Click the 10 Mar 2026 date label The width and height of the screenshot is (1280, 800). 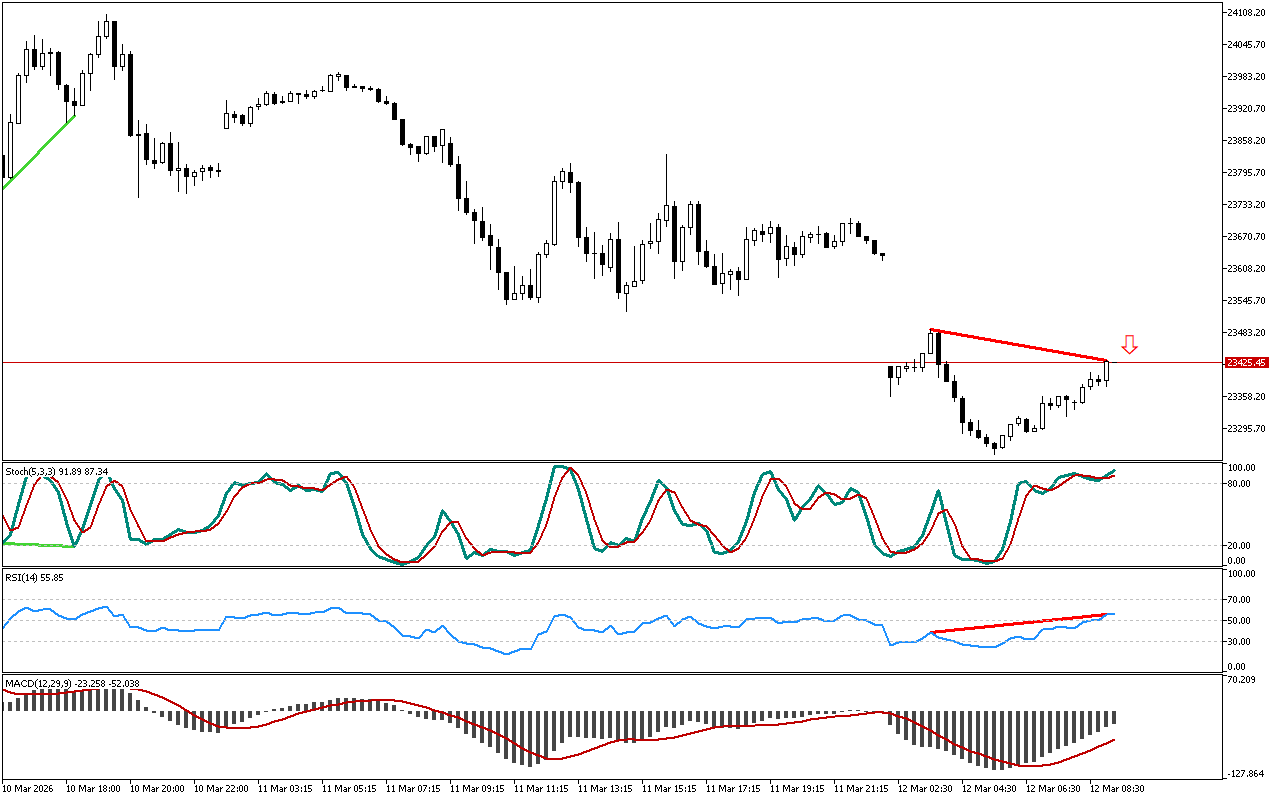(x=28, y=789)
